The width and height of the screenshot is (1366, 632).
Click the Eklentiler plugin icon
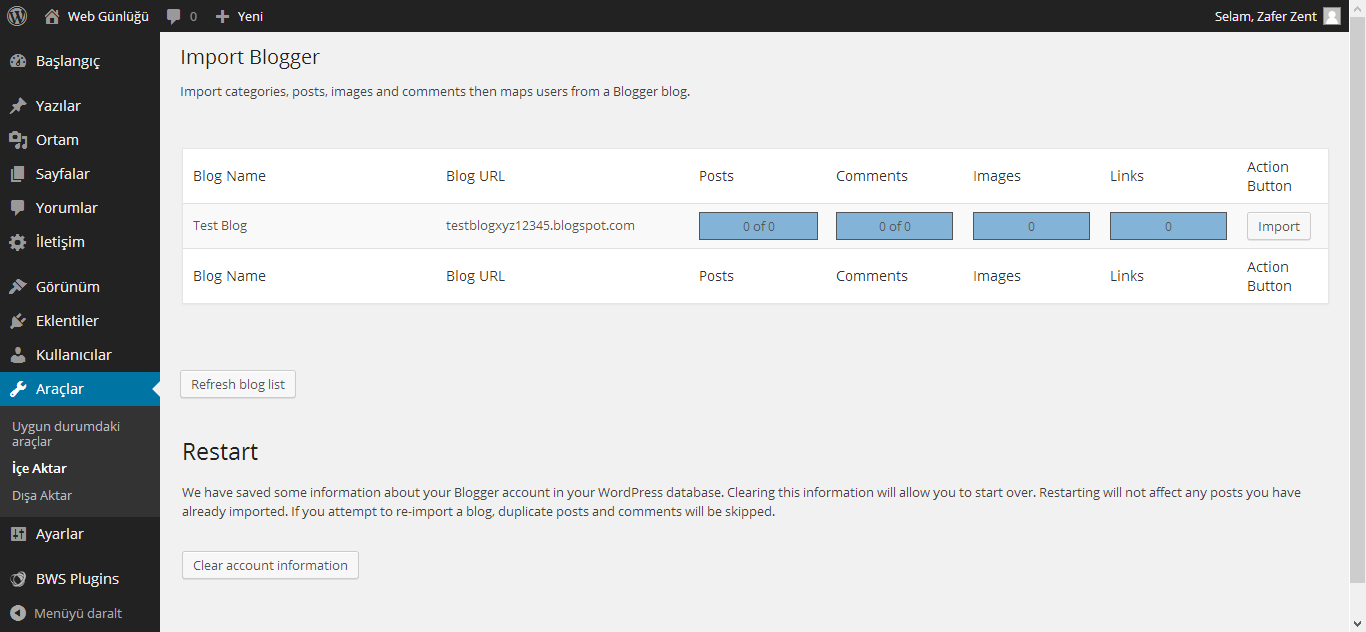pos(18,321)
